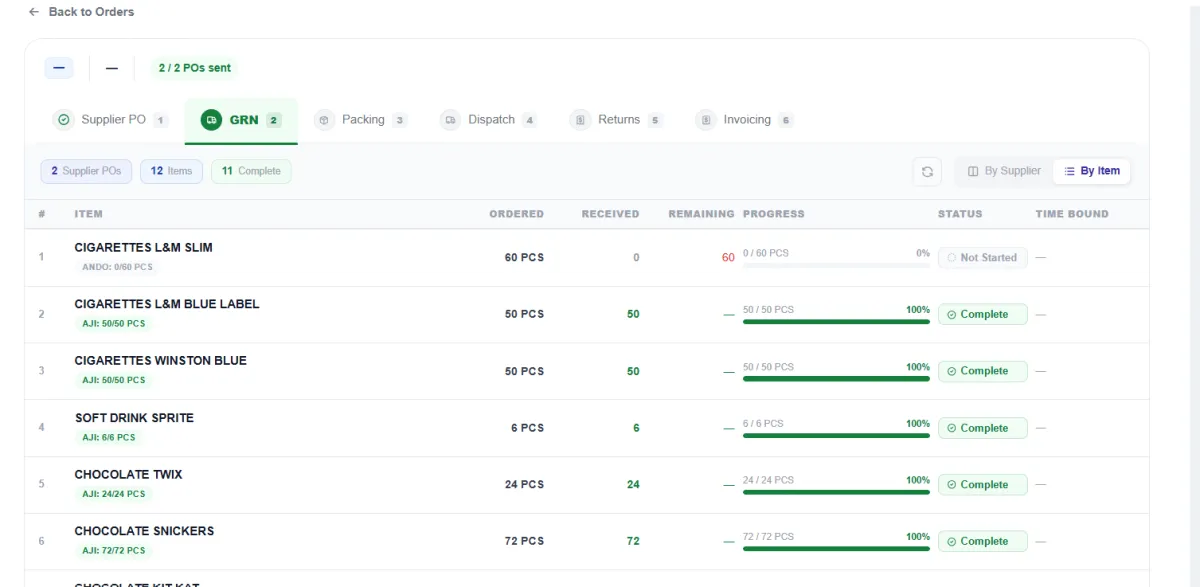The height and width of the screenshot is (587, 1200).
Task: Expand the CIGARETTES L&M SLIM row
Action: point(587,257)
